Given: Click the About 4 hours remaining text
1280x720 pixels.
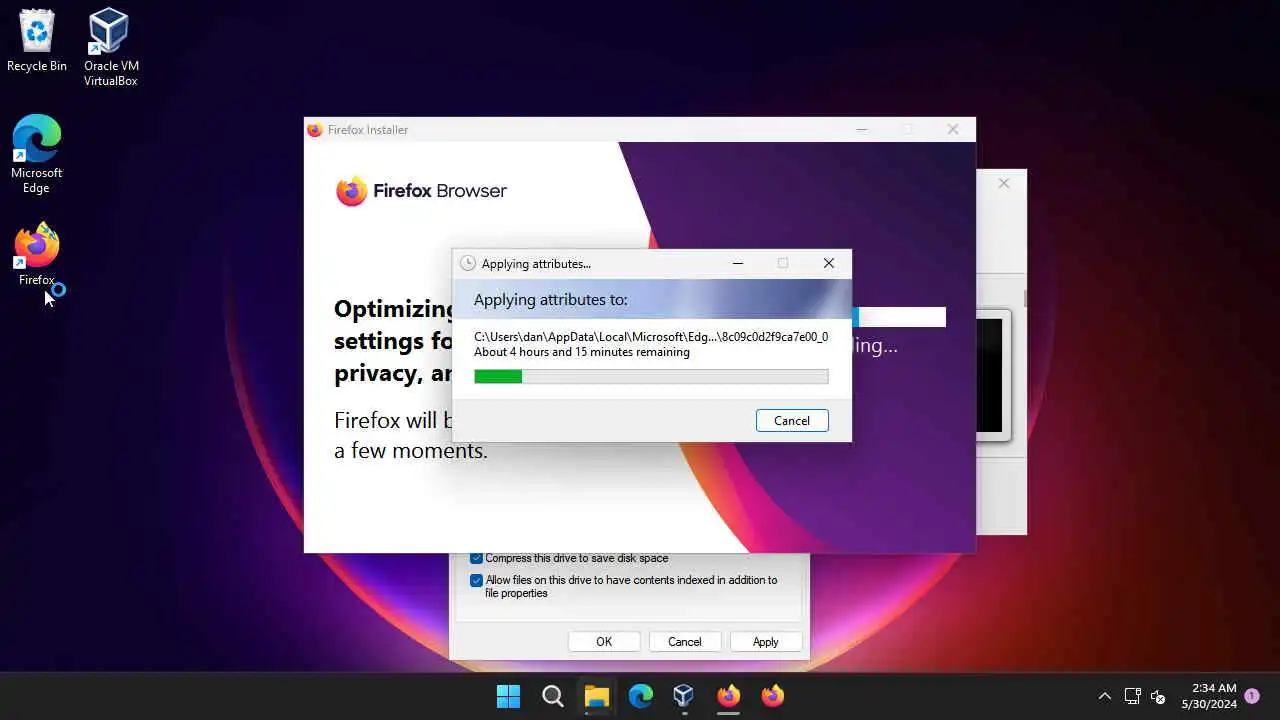Looking at the screenshot, I should [x=582, y=352].
